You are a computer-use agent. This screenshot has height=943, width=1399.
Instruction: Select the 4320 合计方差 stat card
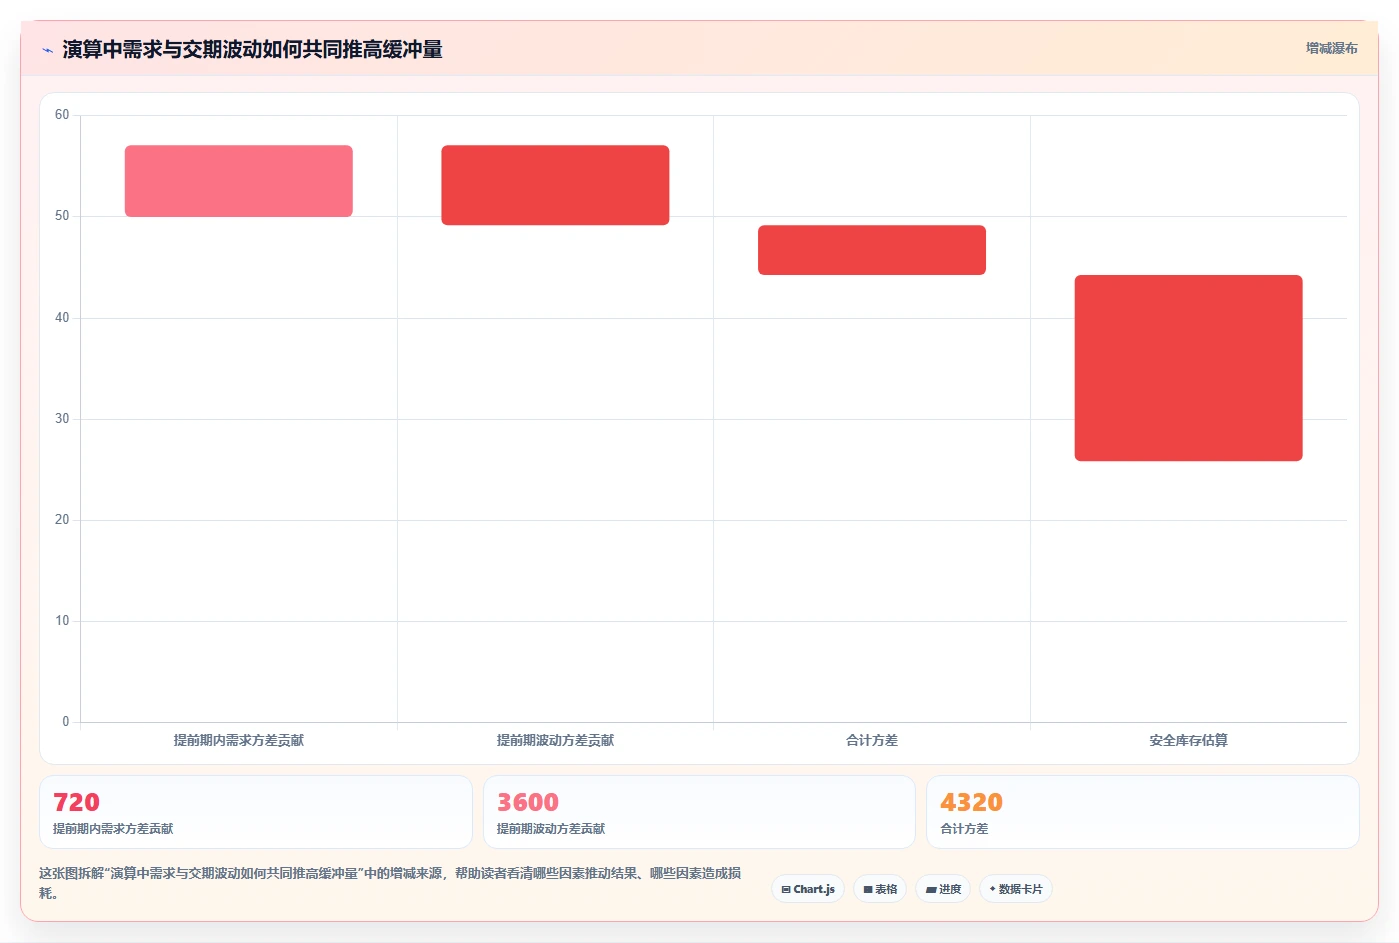(1142, 812)
